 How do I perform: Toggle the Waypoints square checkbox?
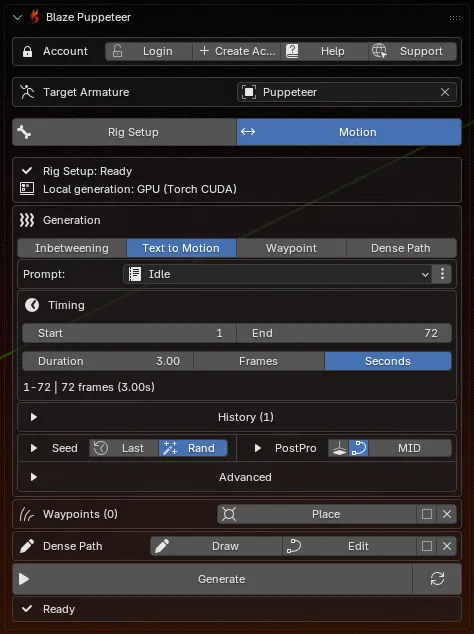coord(427,514)
